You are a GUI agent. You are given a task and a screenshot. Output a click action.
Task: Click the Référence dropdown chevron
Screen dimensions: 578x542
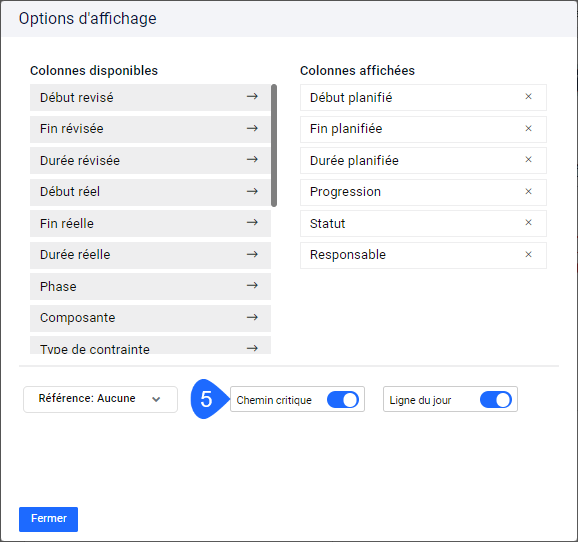pos(156,399)
